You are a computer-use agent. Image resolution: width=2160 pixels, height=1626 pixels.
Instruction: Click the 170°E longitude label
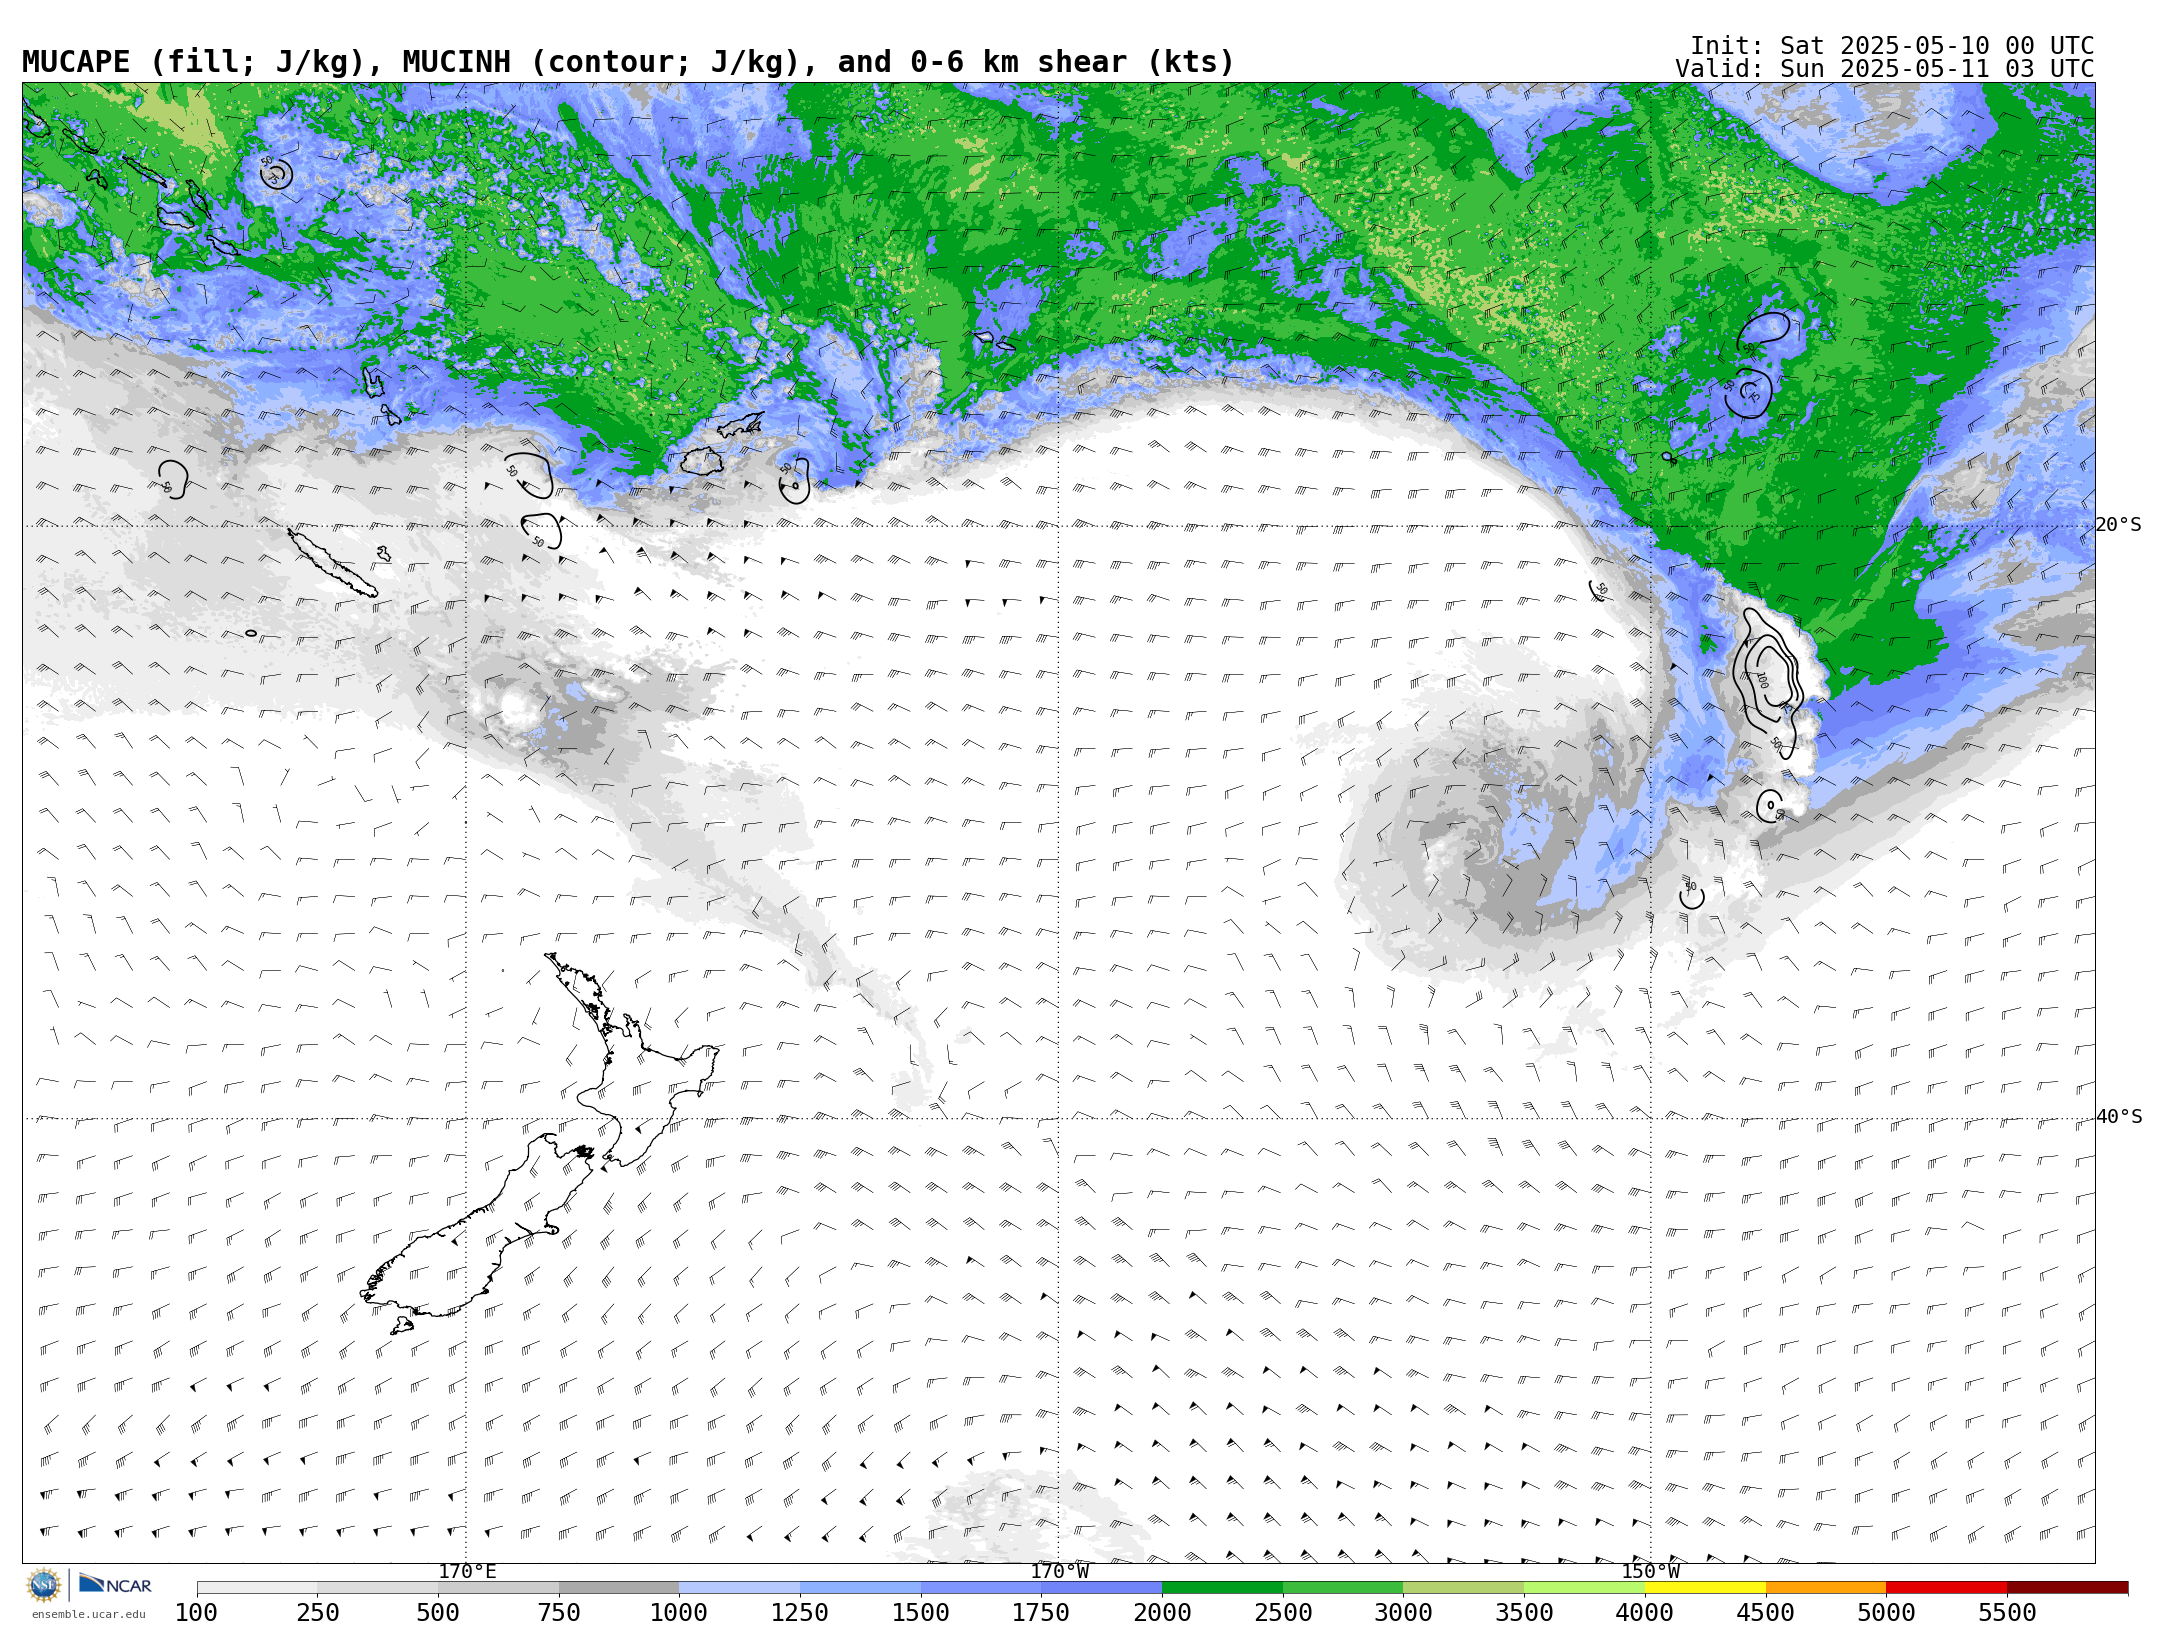(467, 1571)
